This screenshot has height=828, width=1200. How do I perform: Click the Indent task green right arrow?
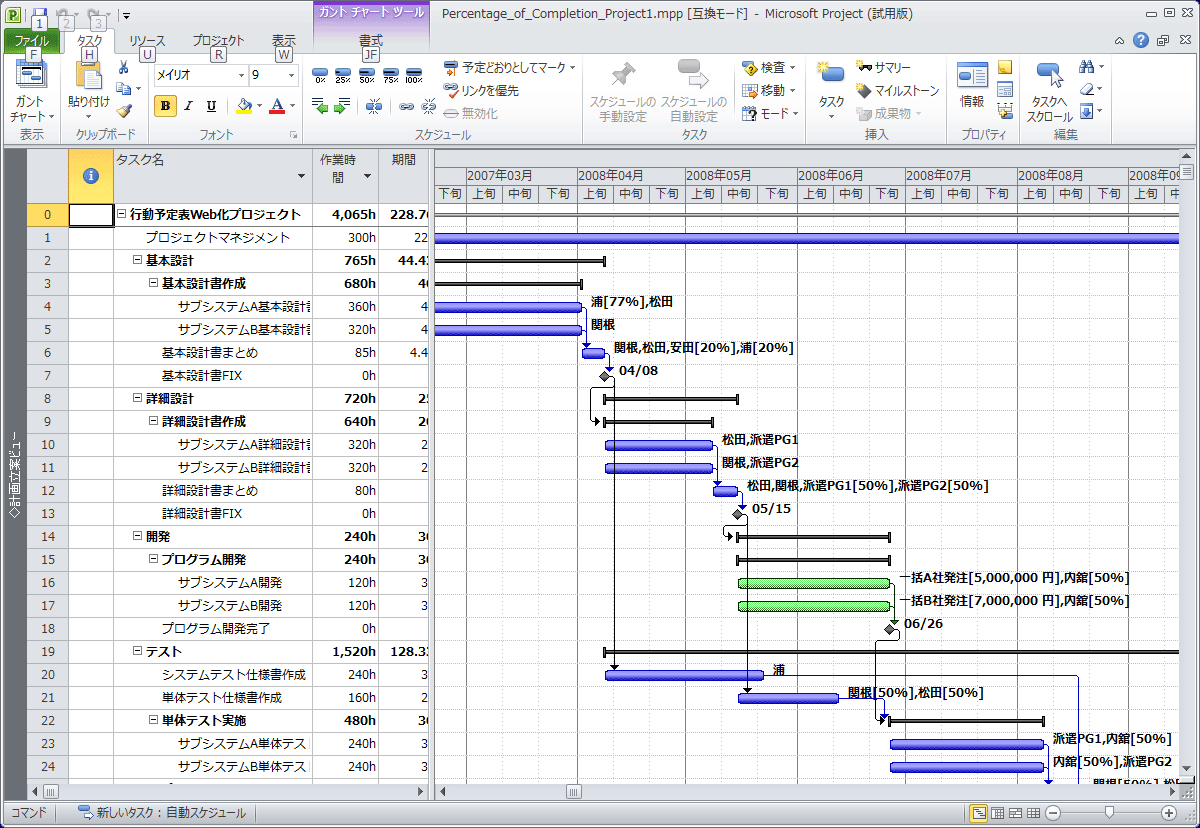343,105
